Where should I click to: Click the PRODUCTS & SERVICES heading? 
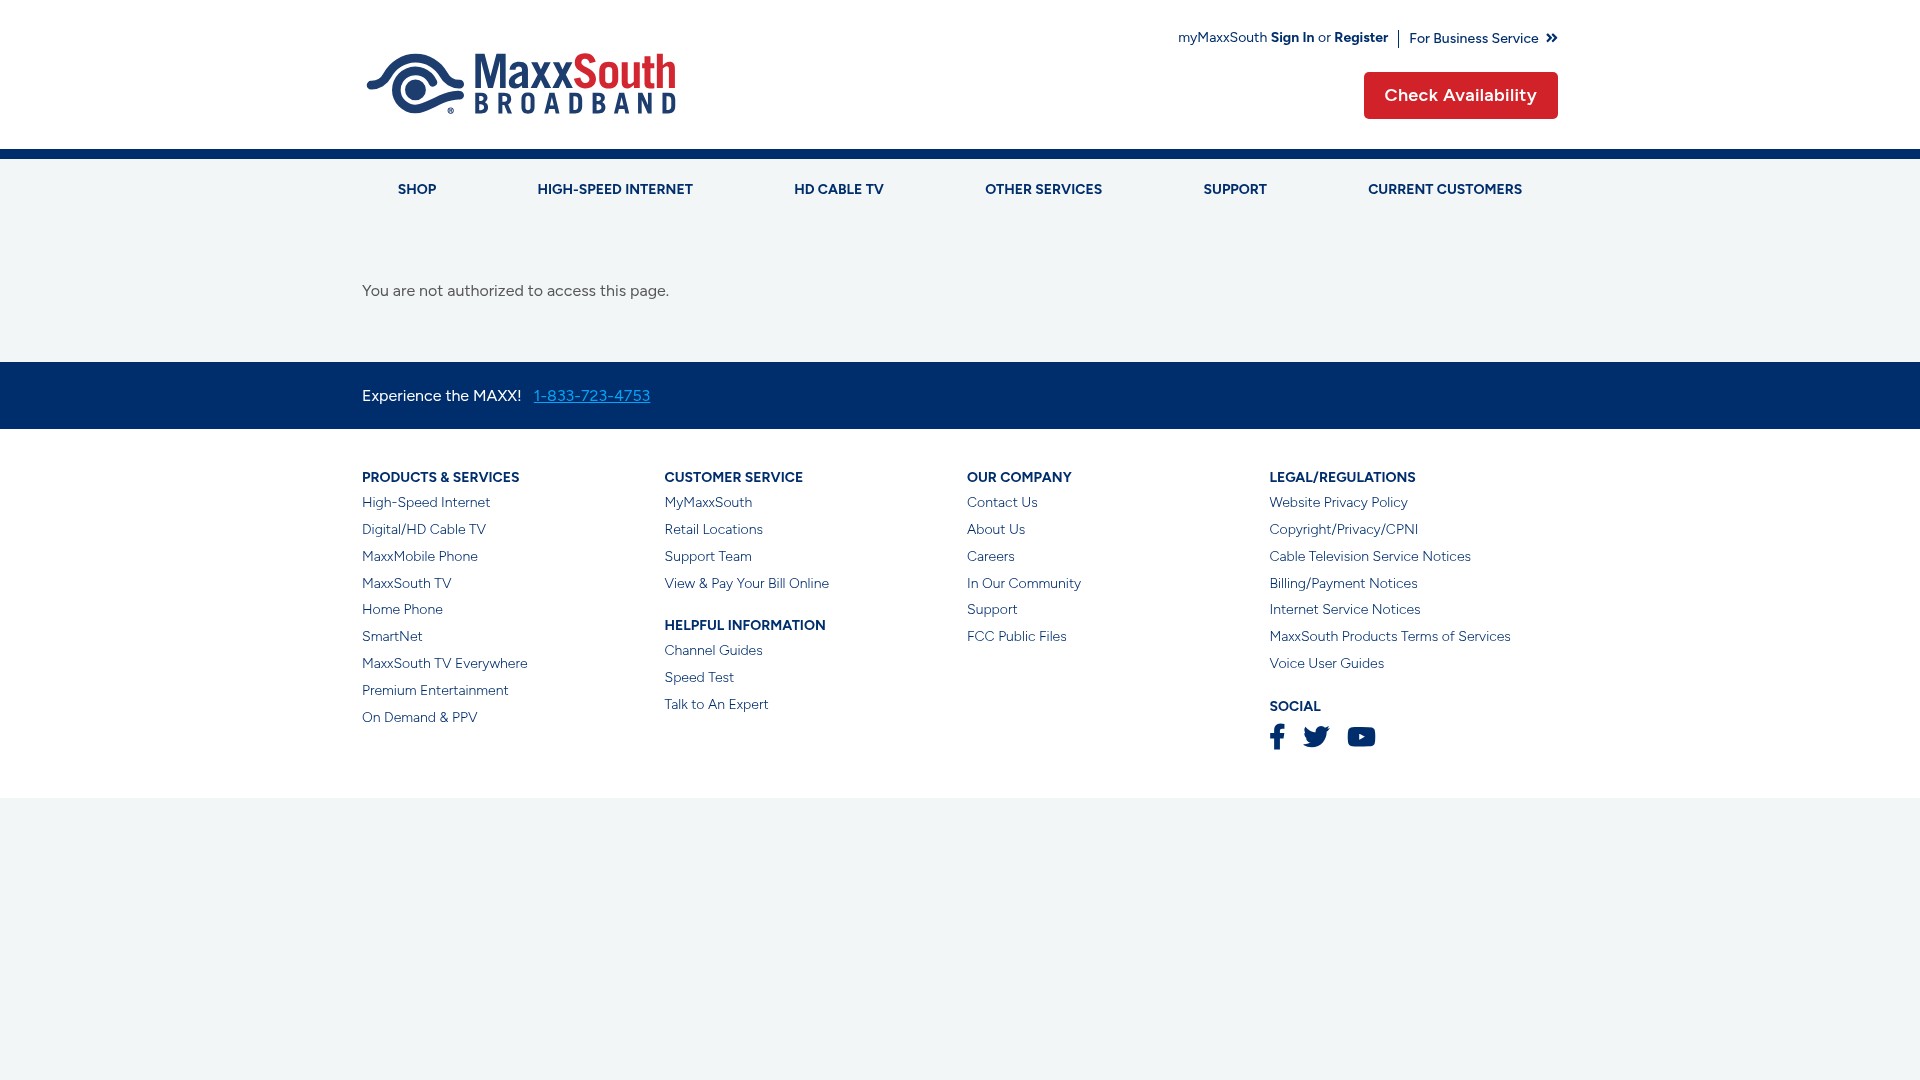[x=441, y=478]
